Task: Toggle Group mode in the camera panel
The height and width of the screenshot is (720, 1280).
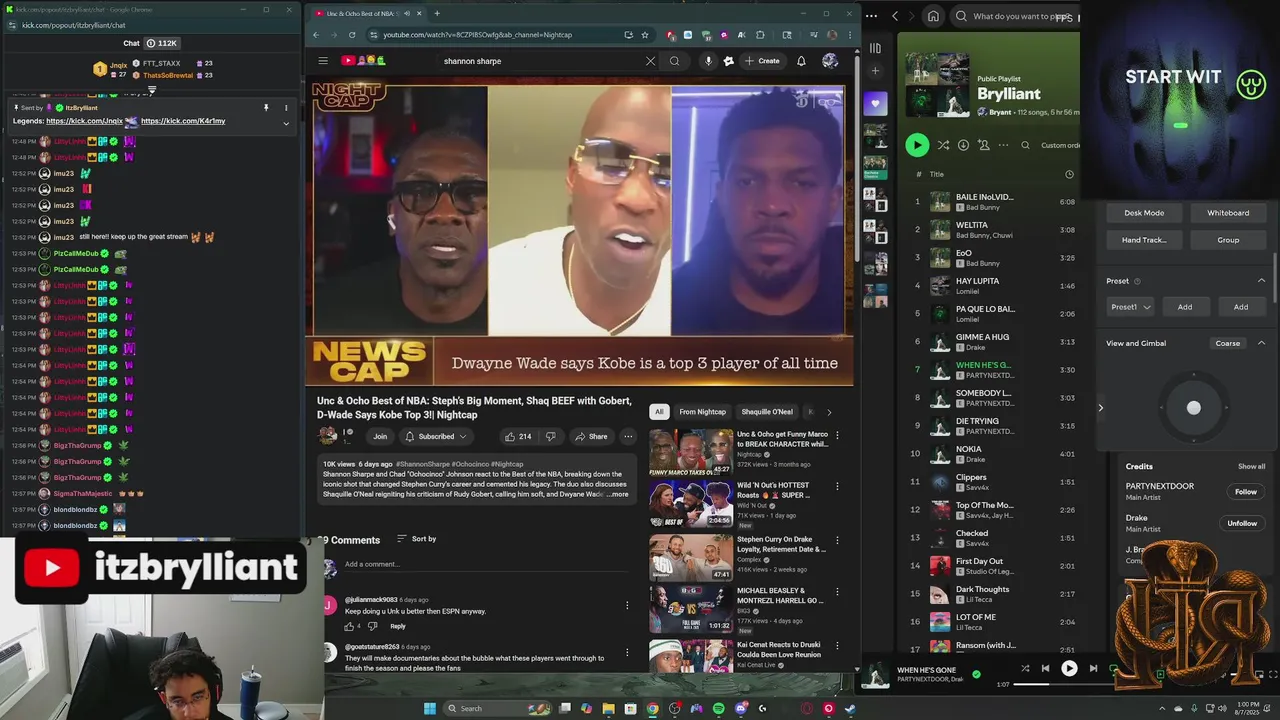Action: 1228,240
